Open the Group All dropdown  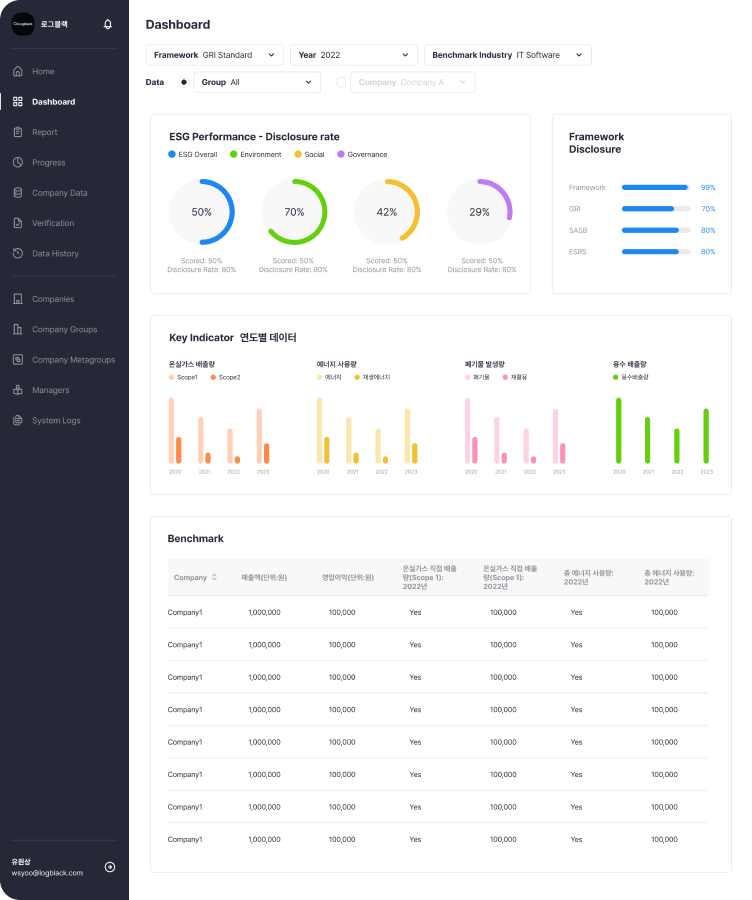pyautogui.click(x=257, y=82)
